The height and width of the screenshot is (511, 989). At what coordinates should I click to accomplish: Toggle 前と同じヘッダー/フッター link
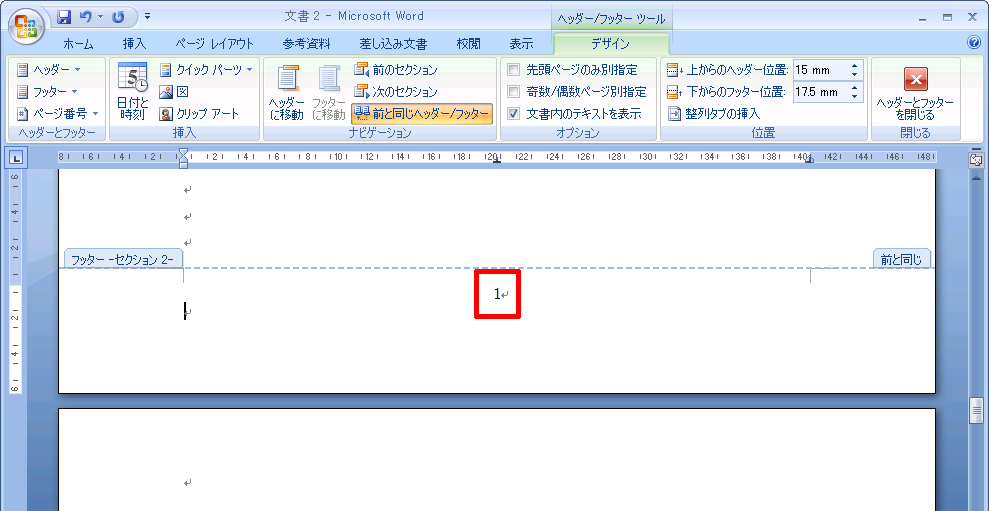[422, 114]
